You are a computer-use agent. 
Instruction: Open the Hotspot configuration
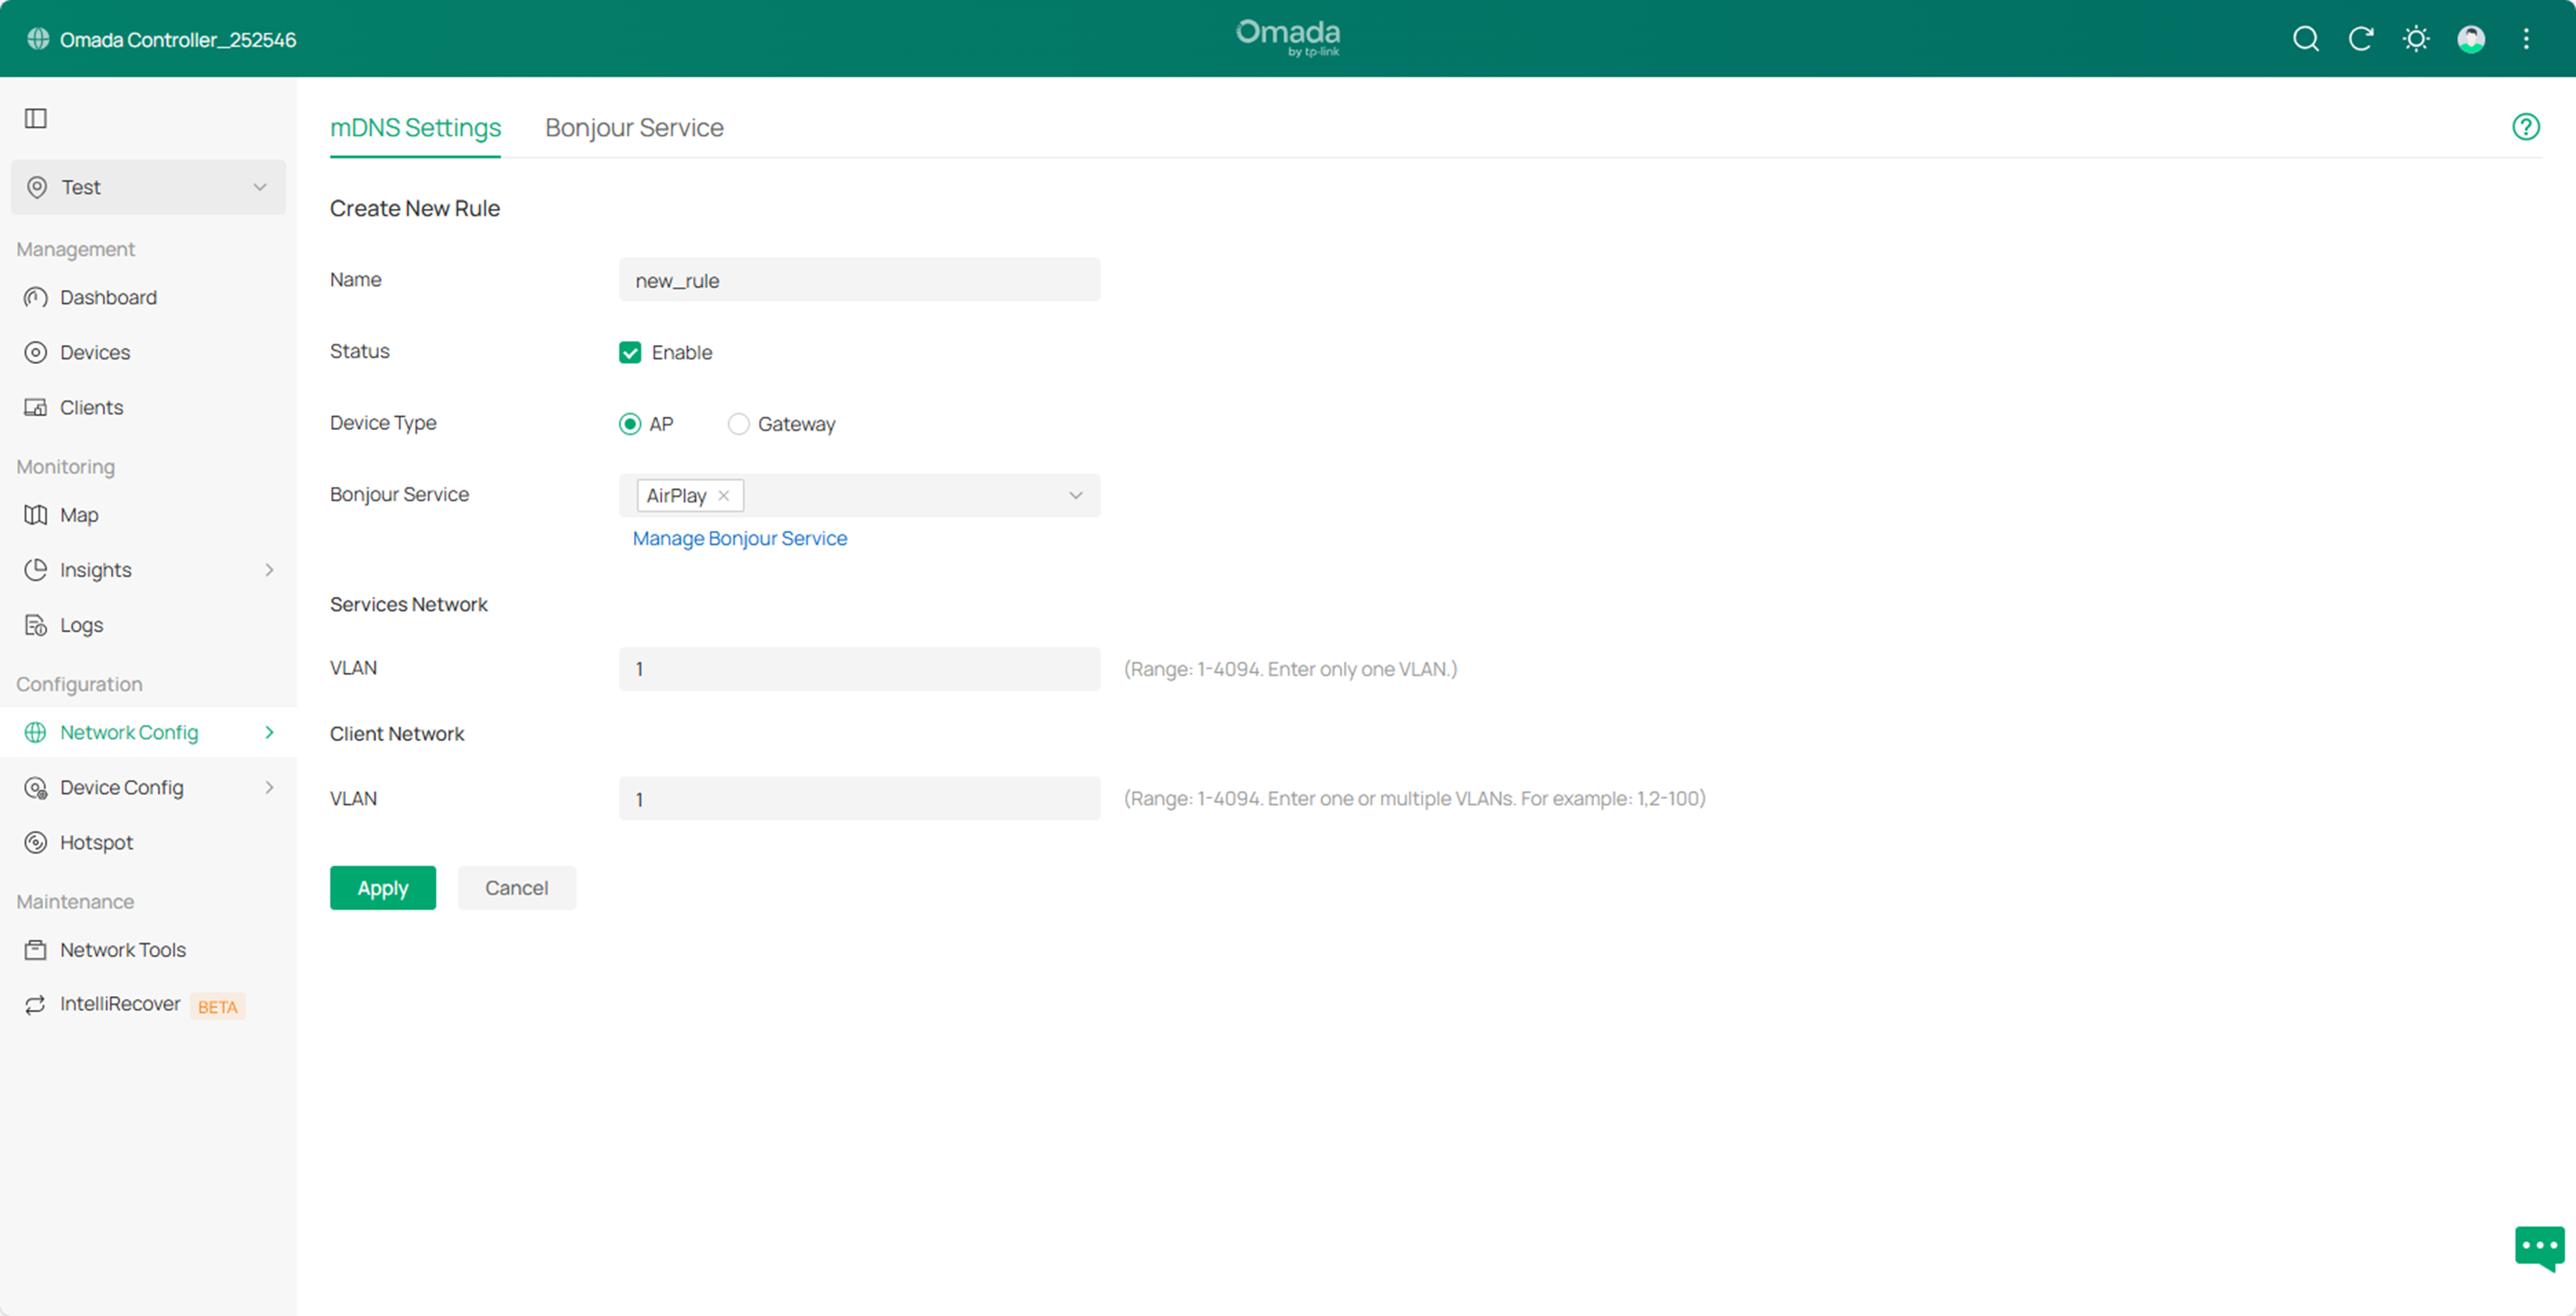(96, 842)
